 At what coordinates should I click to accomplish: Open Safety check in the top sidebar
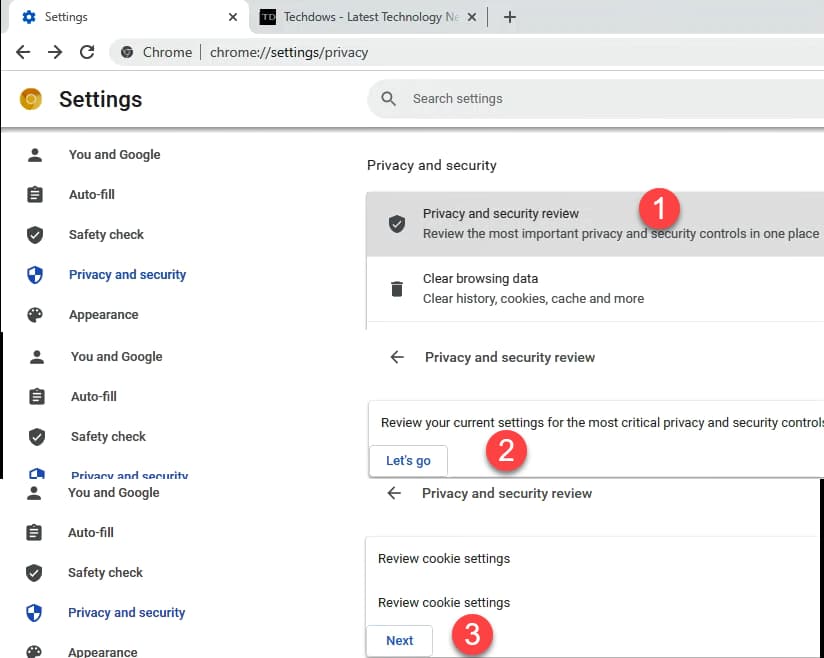click(x=106, y=234)
